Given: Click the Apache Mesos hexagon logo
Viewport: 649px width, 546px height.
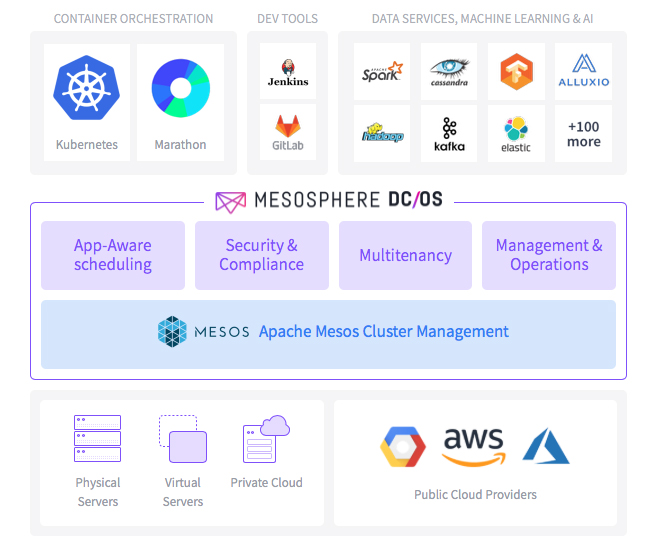Looking at the screenshot, I should 172,332.
